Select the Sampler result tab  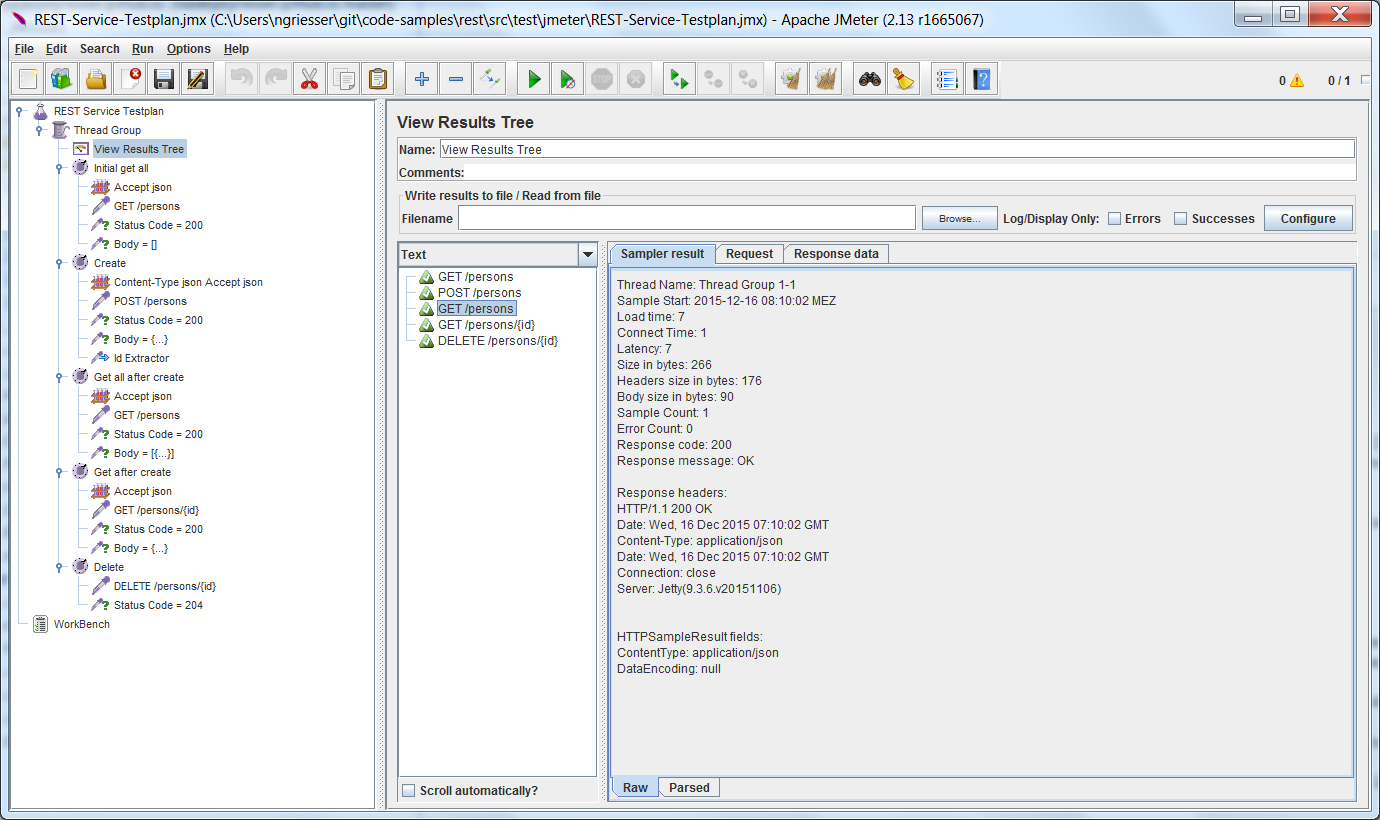click(x=662, y=254)
